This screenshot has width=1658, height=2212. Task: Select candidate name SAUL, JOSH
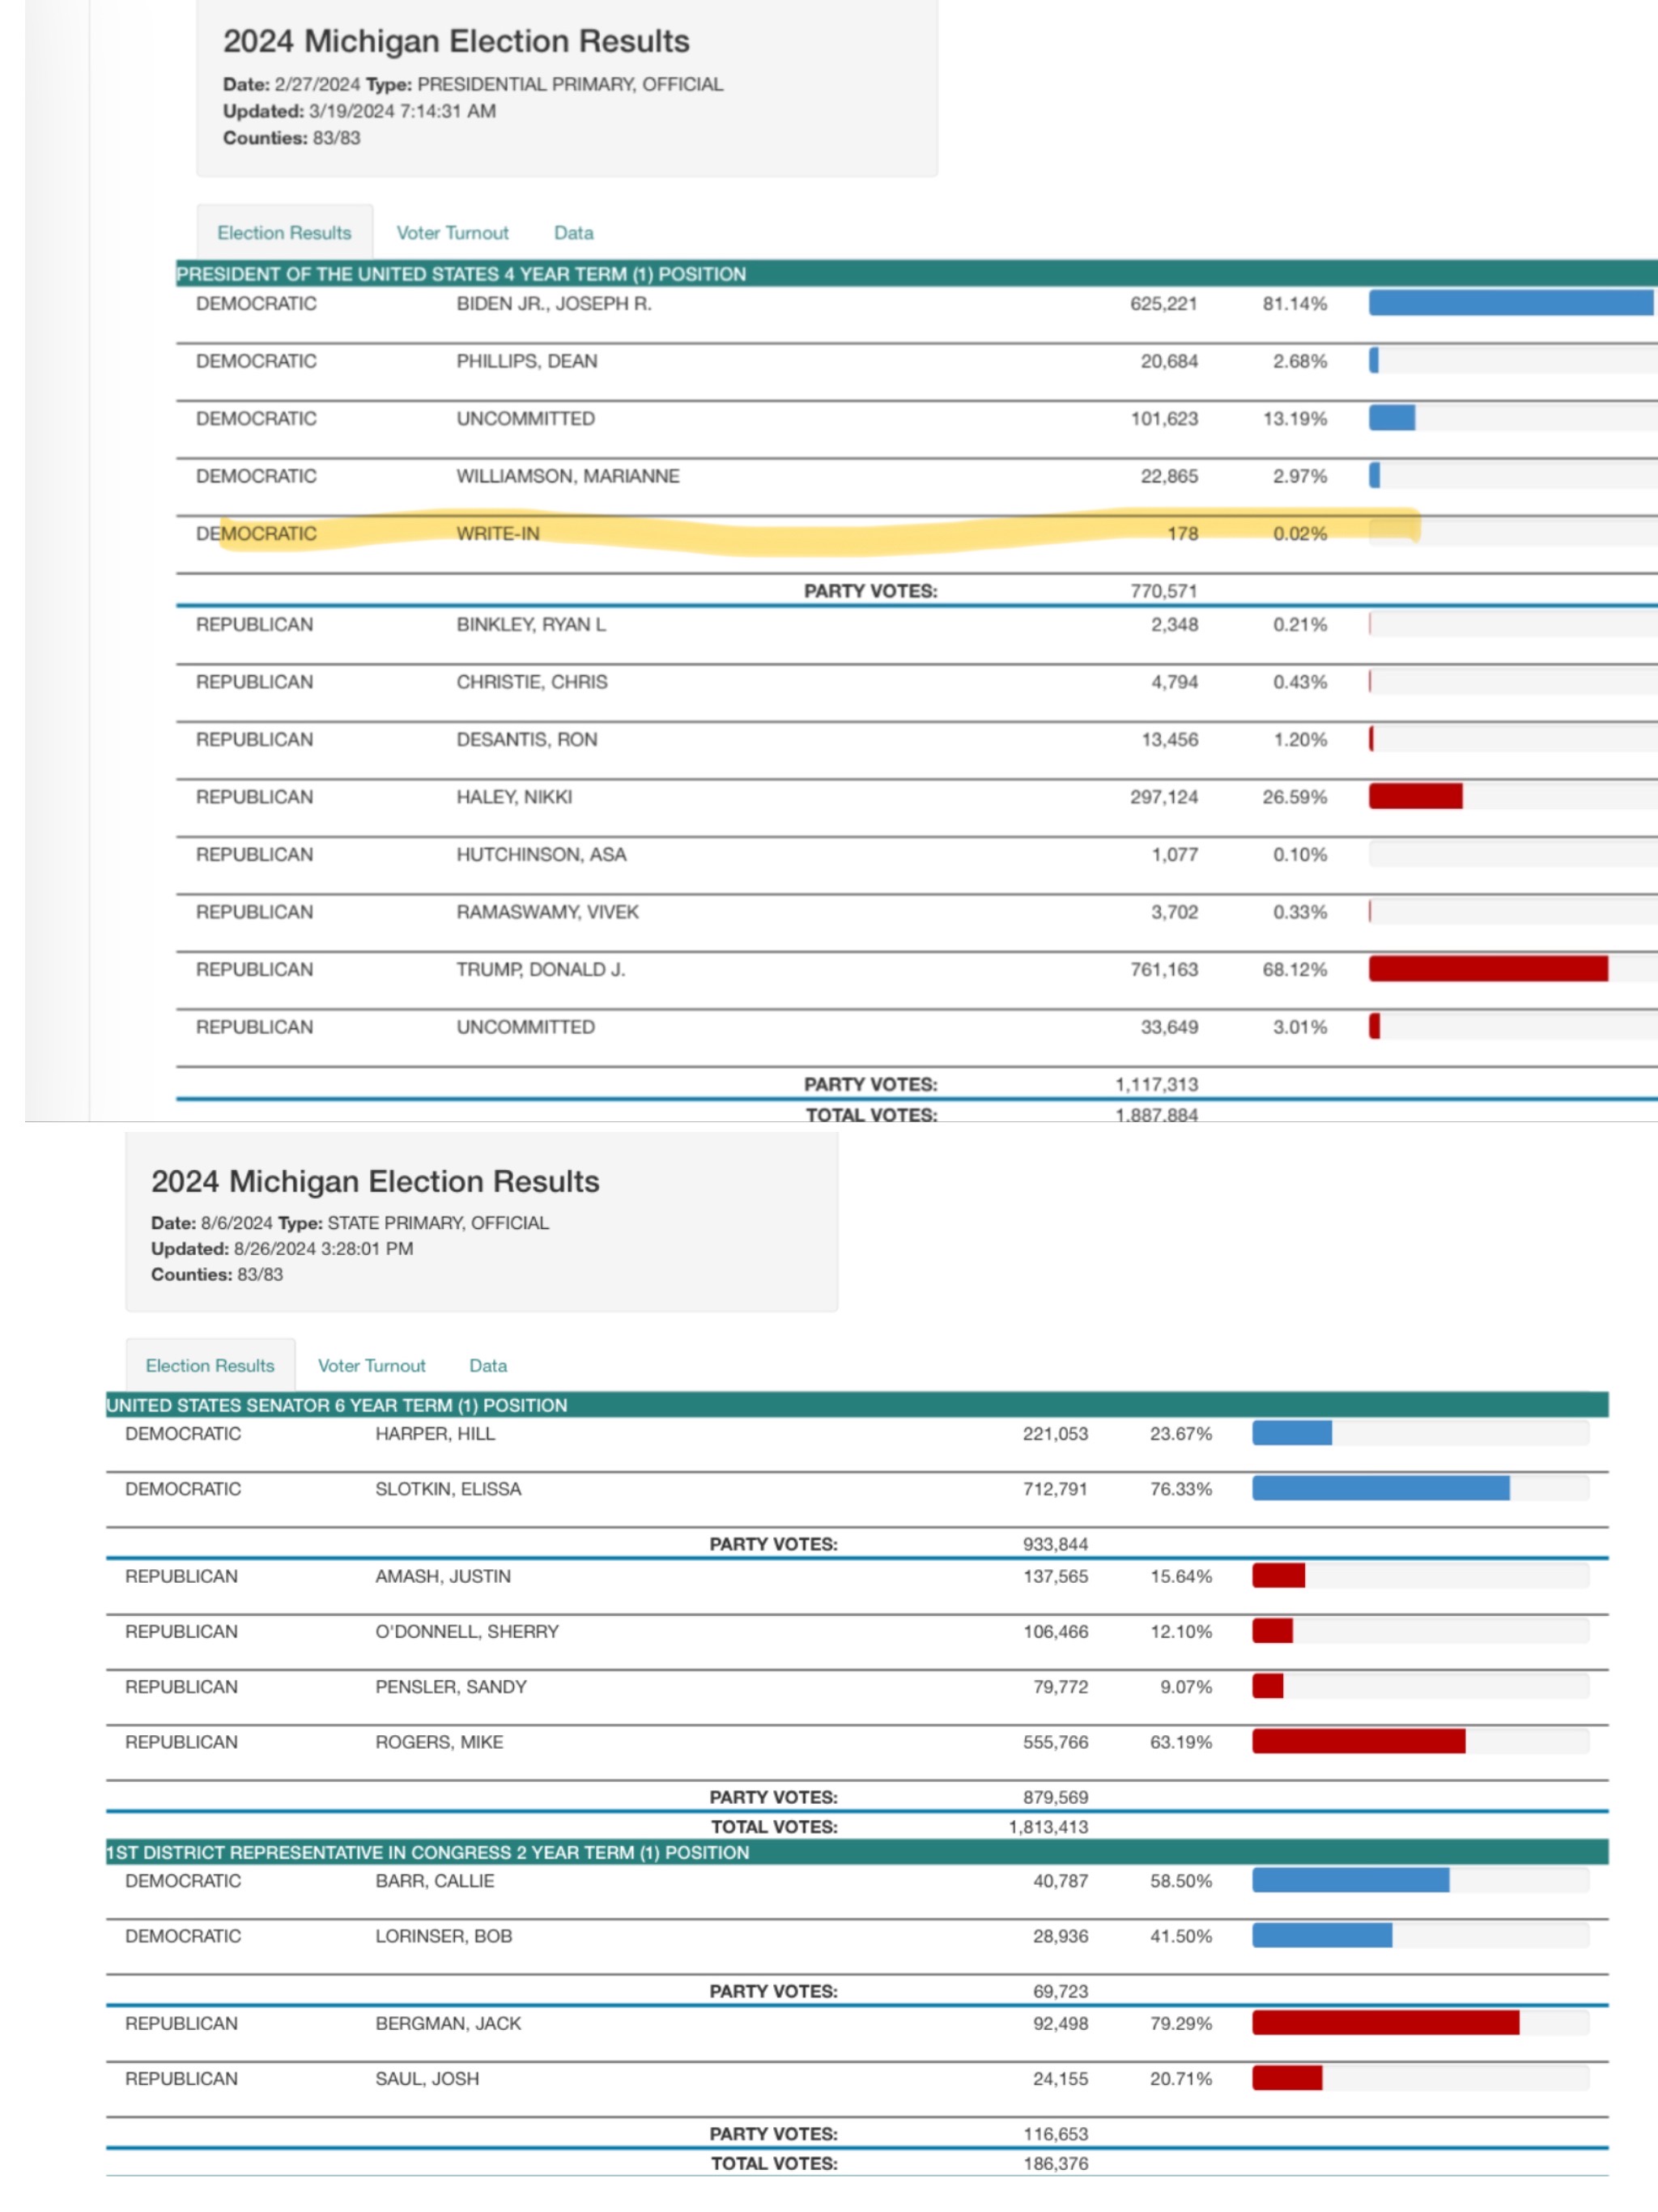tap(427, 2078)
